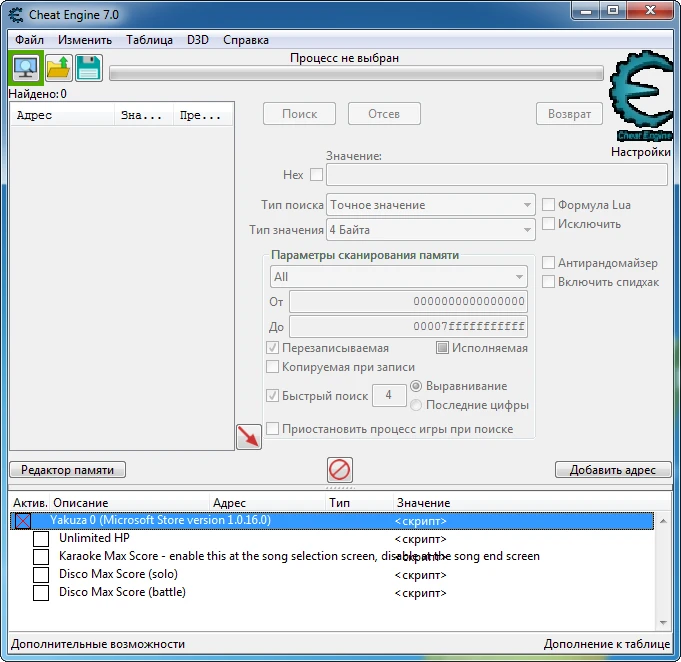This screenshot has height=662, width=681.
Task: Enable the Формула Lua checkbox
Action: [548, 205]
